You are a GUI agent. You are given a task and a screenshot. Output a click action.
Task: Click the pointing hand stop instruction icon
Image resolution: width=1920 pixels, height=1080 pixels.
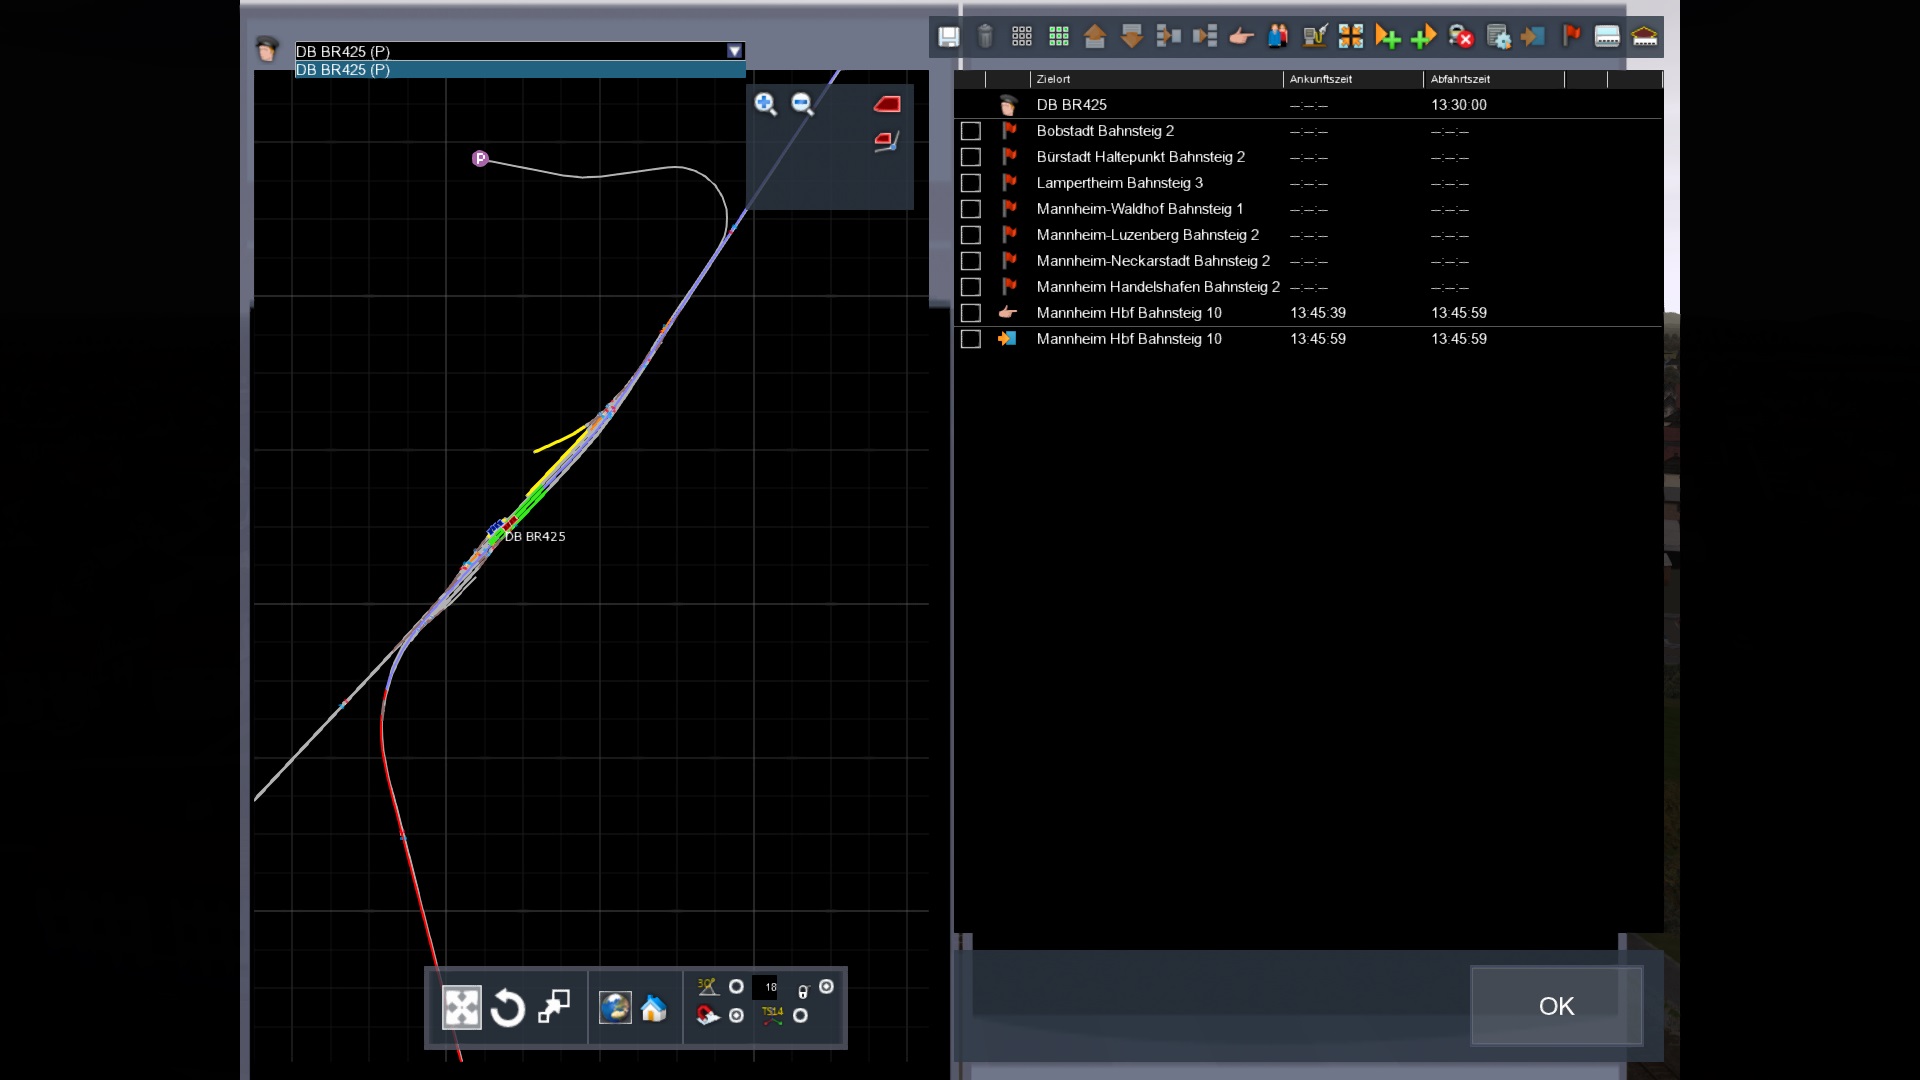[x=1241, y=37]
